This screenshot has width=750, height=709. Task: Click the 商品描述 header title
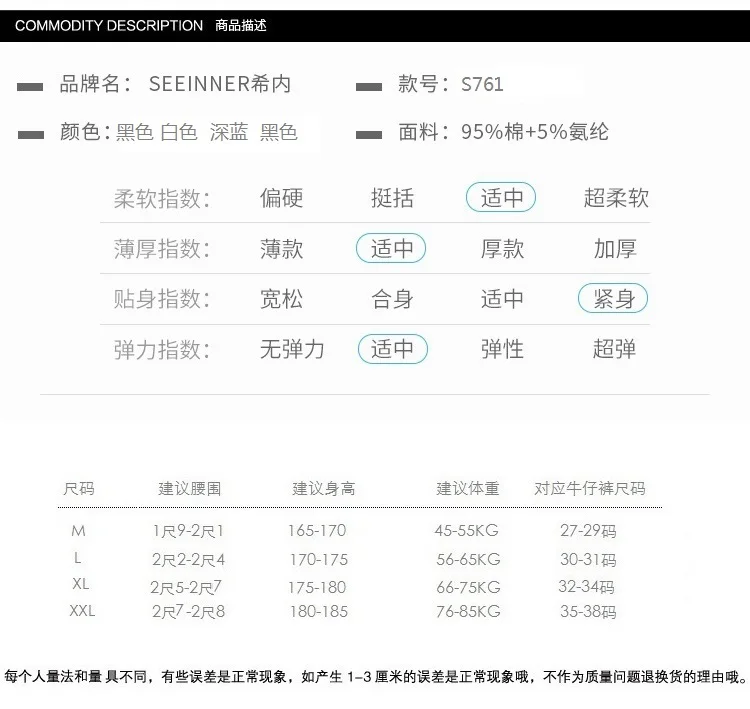pos(241,25)
